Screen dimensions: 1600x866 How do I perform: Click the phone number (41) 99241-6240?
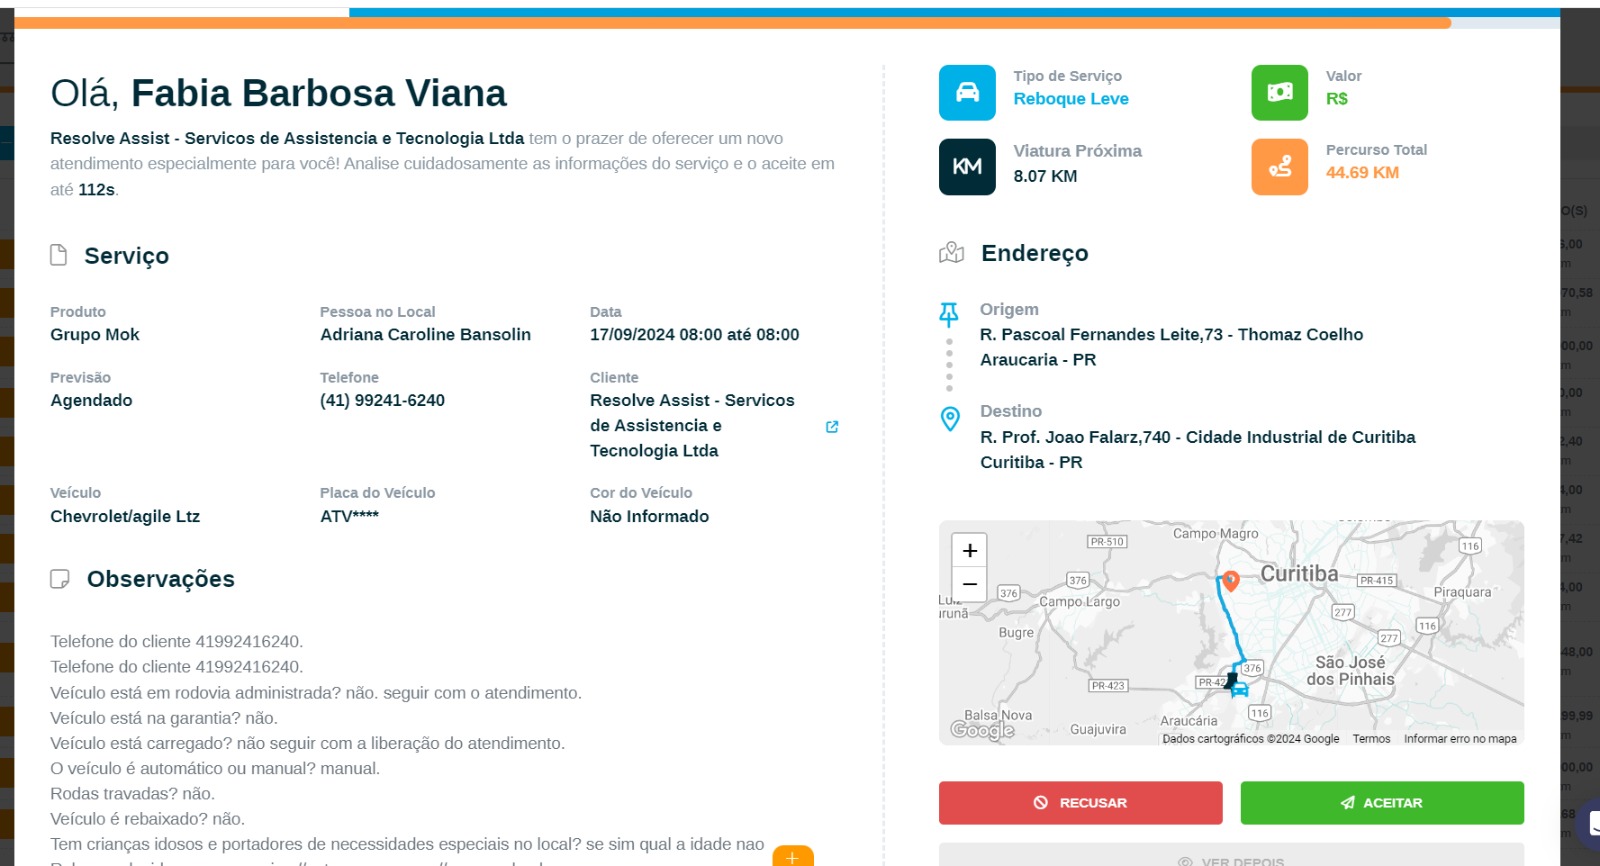[x=382, y=401]
